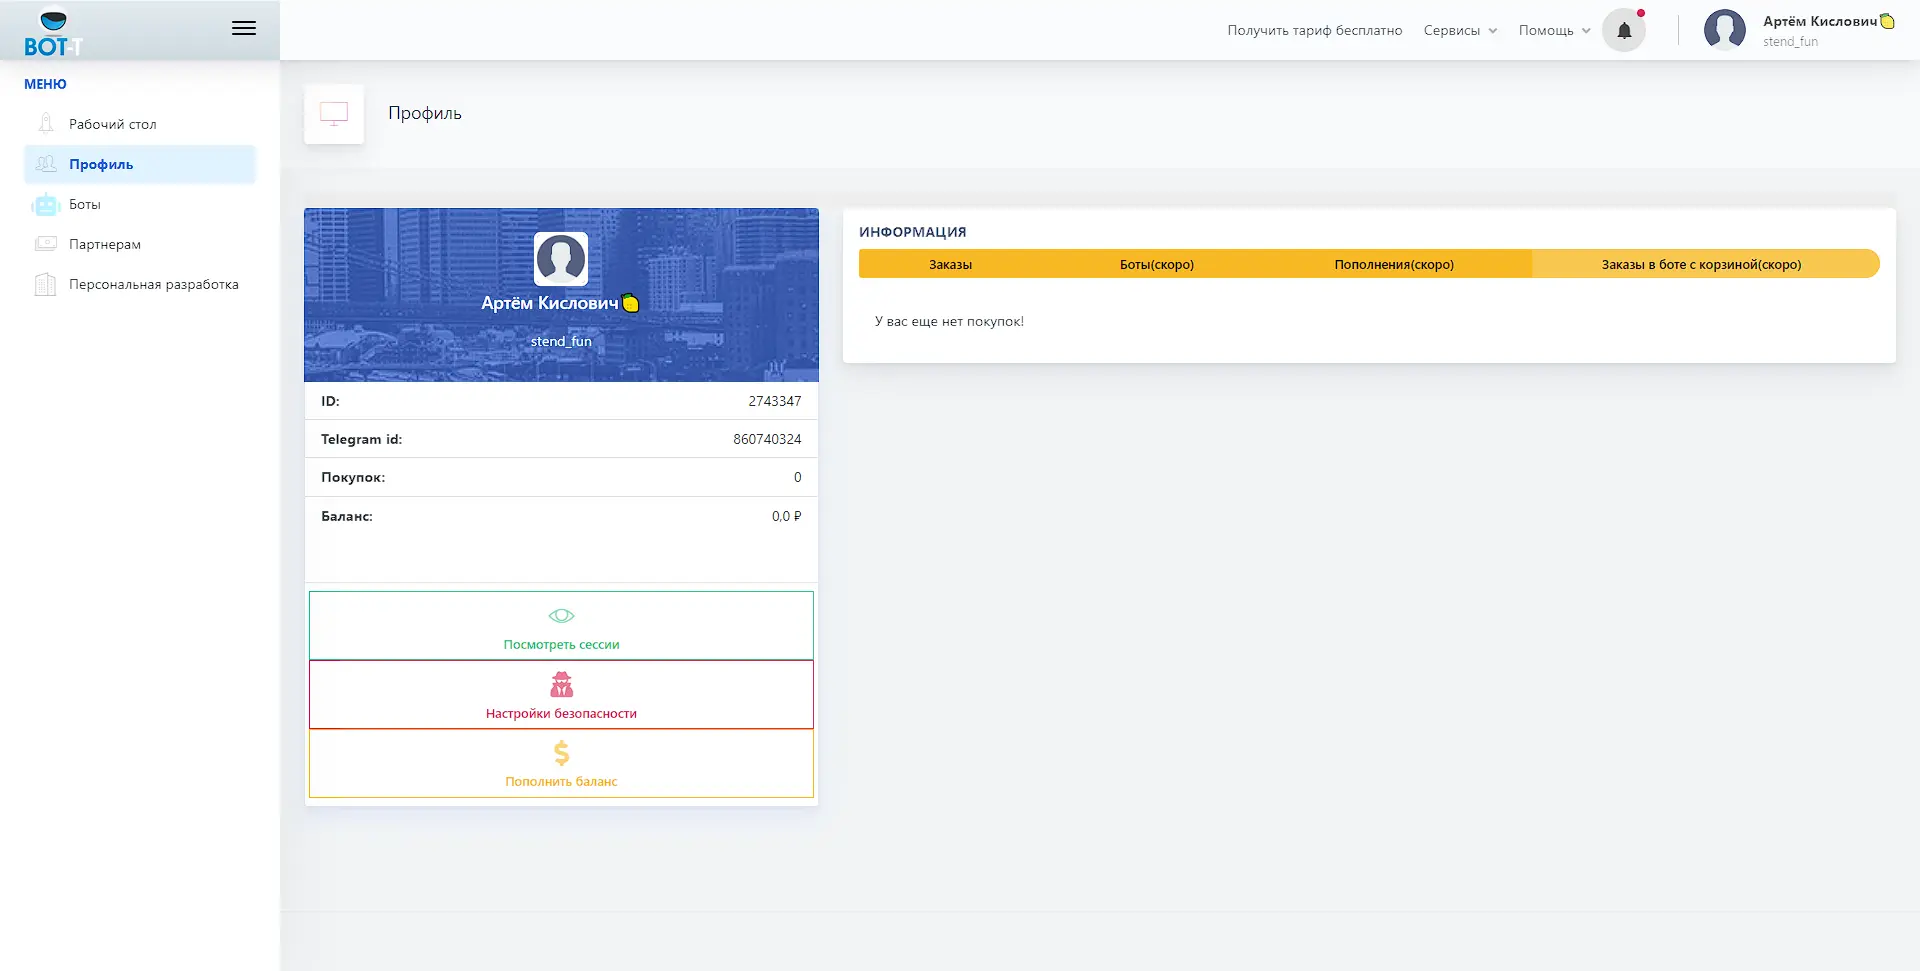Click the Профиль page title
Image resolution: width=1920 pixels, height=971 pixels.
pyautogui.click(x=424, y=113)
